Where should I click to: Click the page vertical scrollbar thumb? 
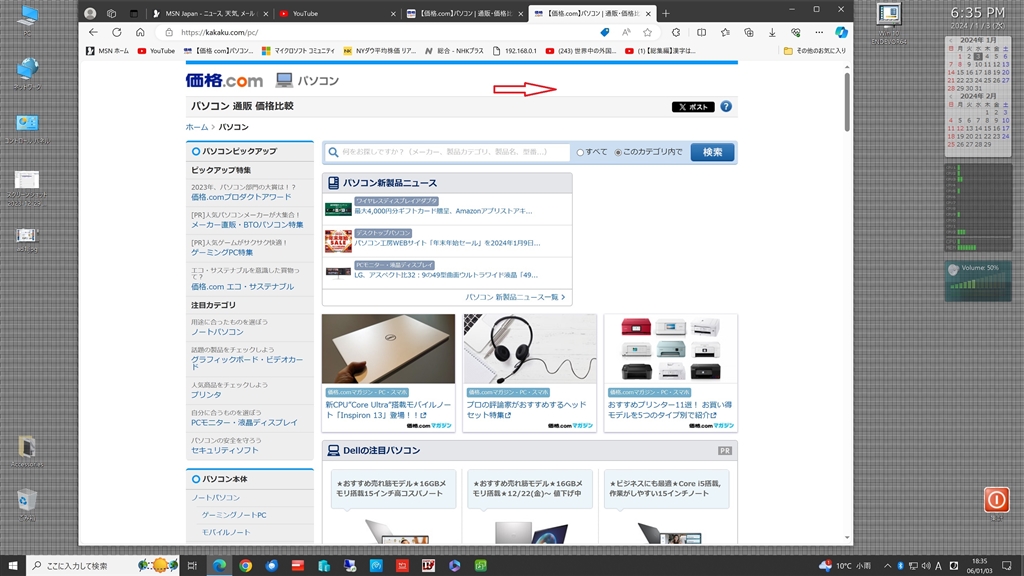[x=847, y=101]
